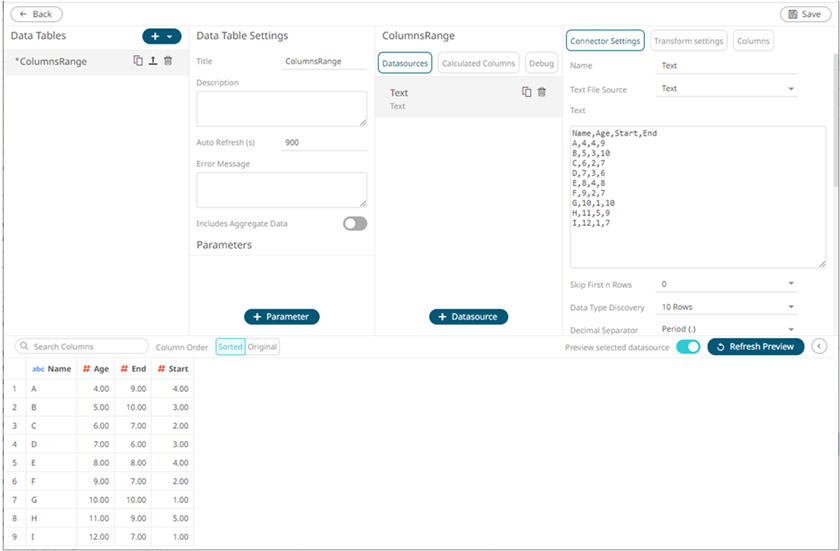Open the Transform settings tab
The height and width of the screenshot is (551, 840).
[688, 41]
